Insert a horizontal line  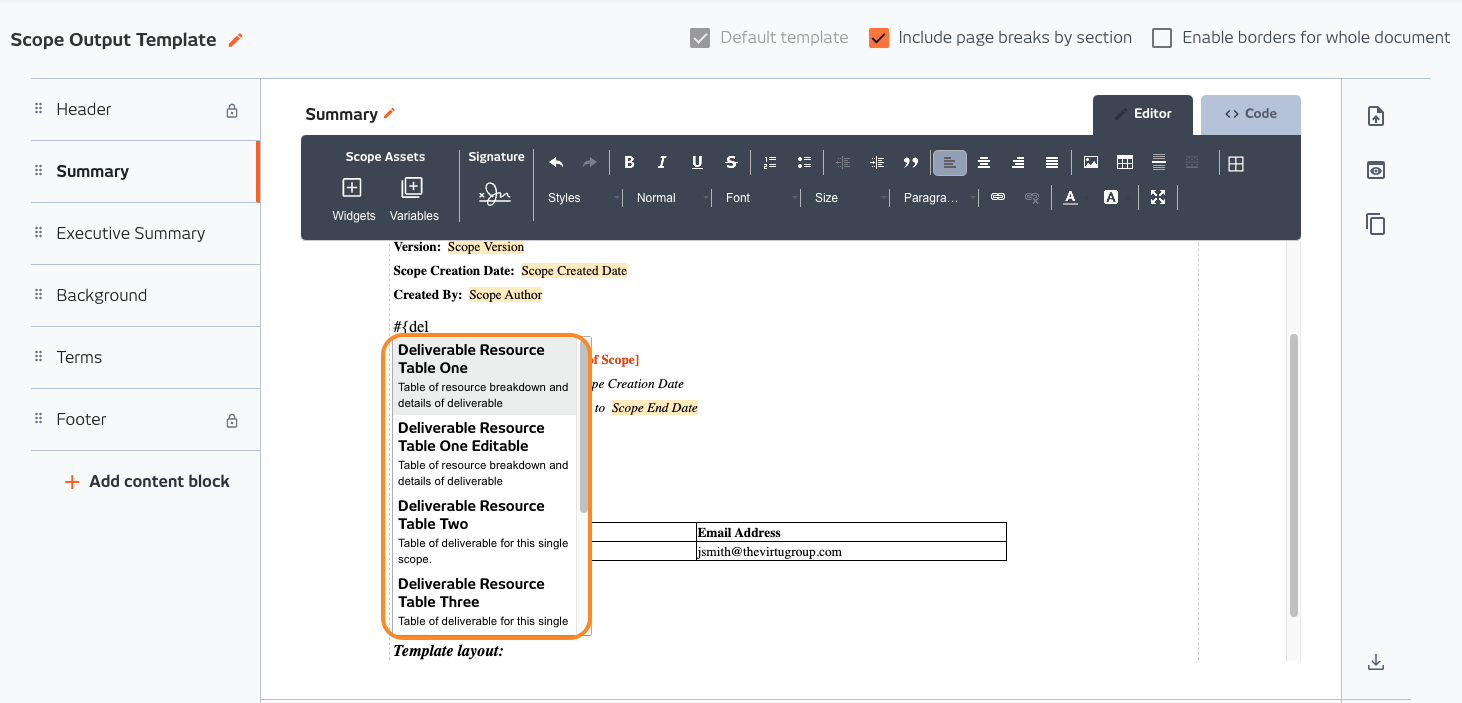pos(1159,163)
